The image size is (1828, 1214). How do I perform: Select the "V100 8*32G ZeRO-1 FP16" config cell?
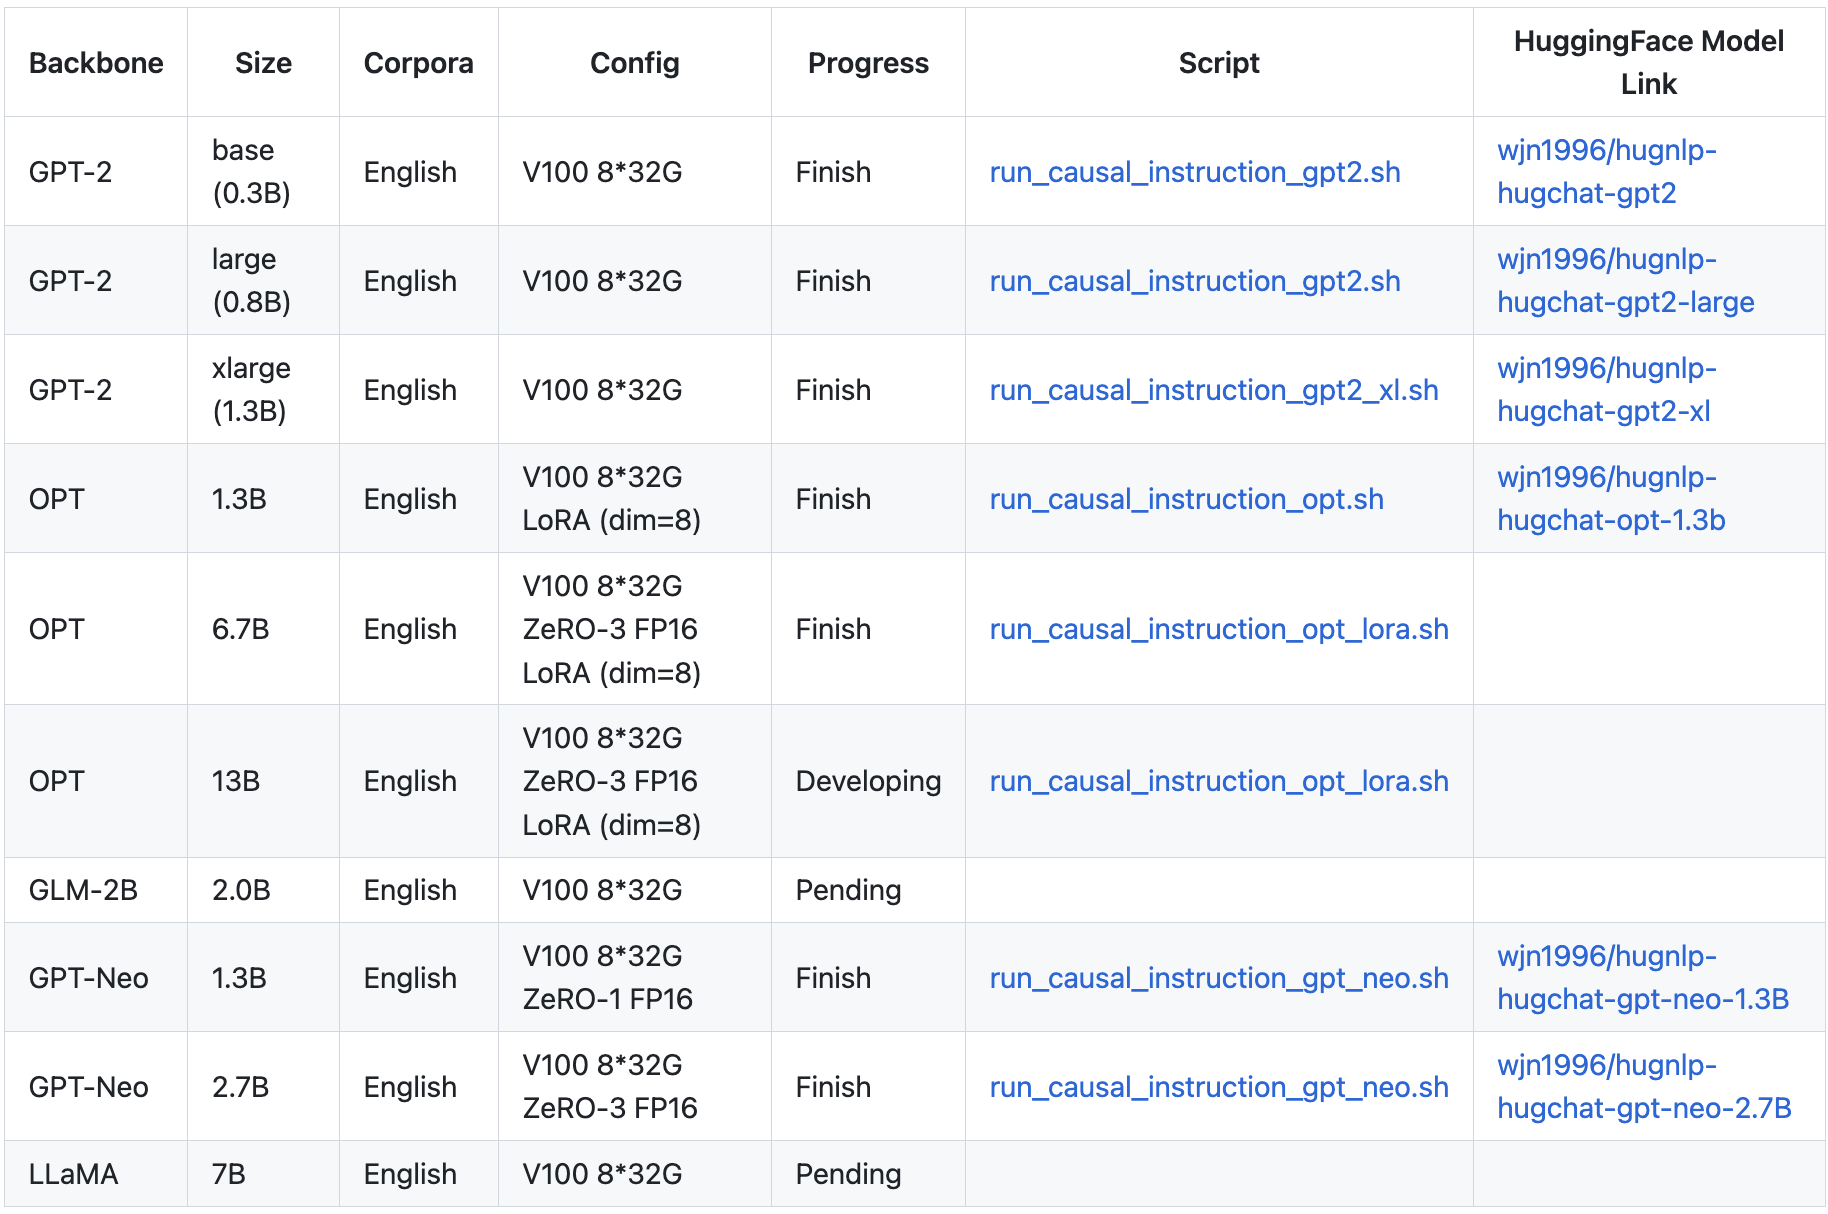[635, 978]
